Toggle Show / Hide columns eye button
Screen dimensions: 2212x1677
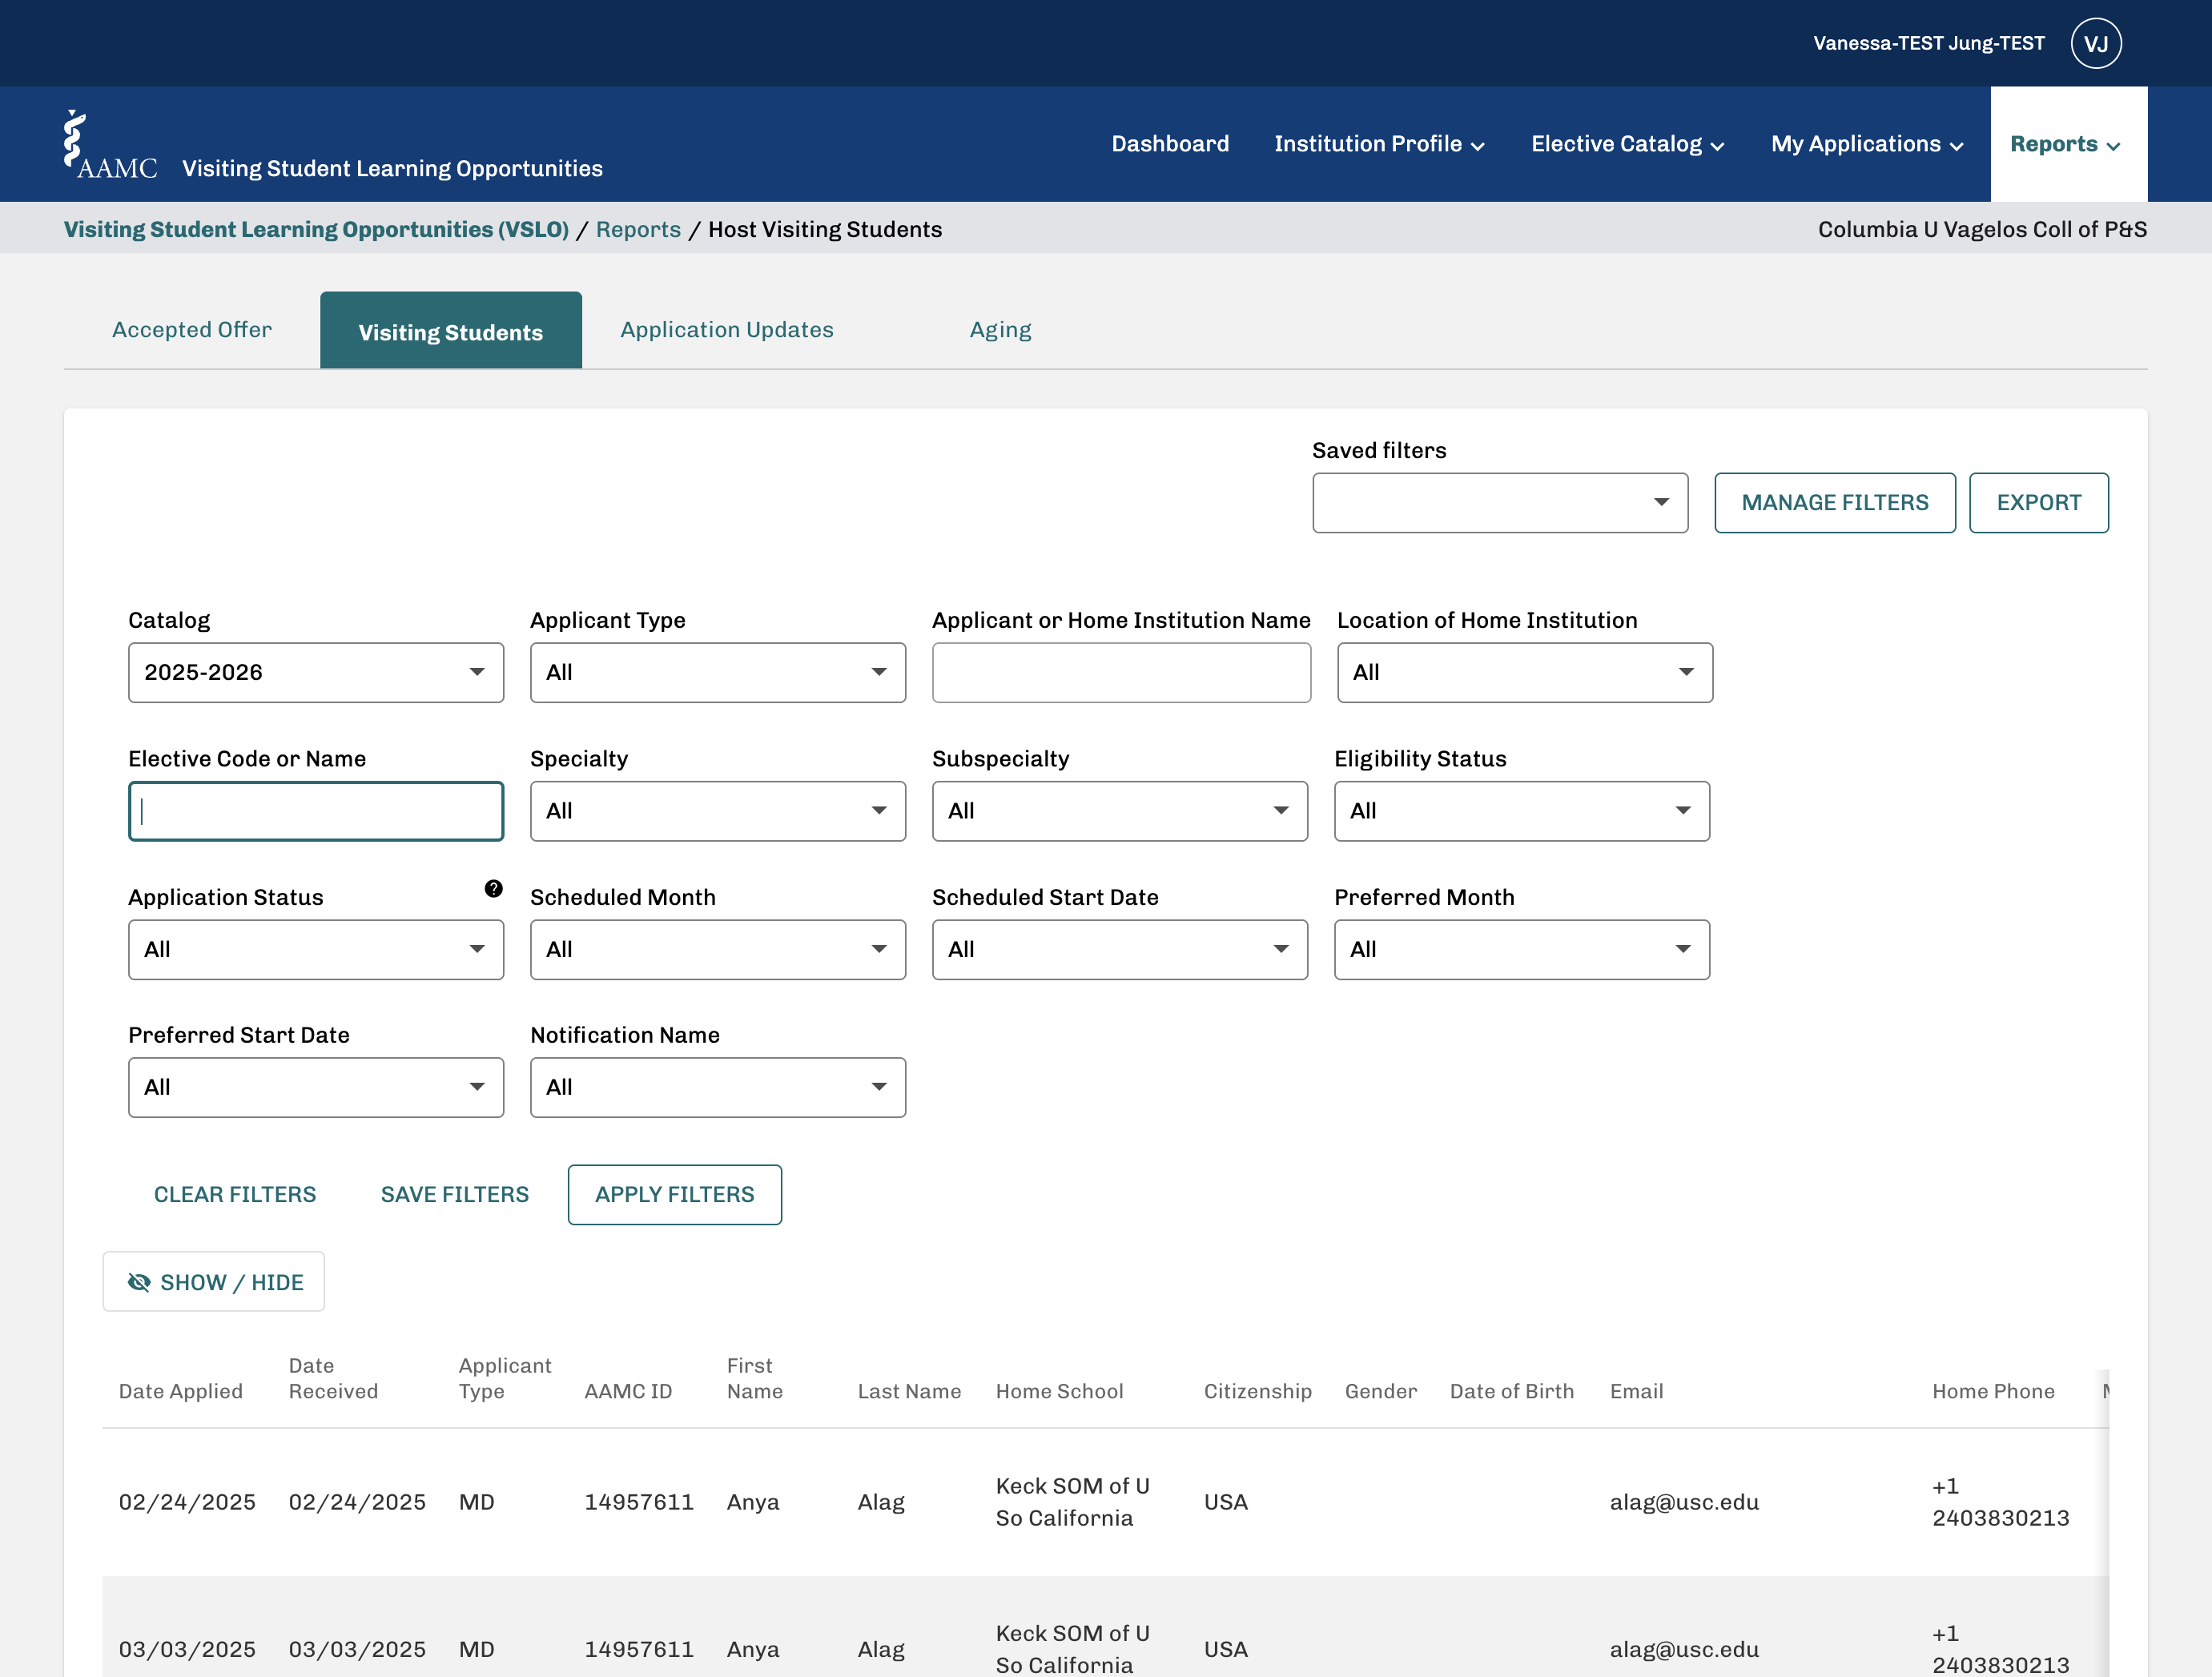214,1281
